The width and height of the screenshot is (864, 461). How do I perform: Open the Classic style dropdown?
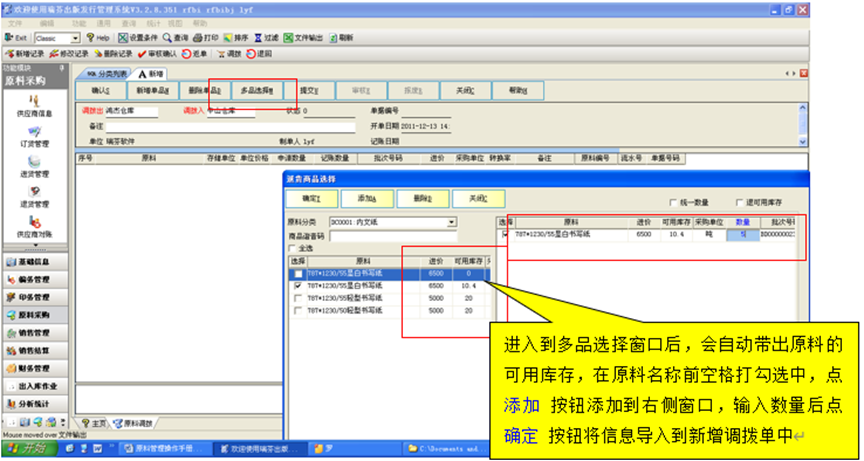pyautogui.click(x=76, y=39)
